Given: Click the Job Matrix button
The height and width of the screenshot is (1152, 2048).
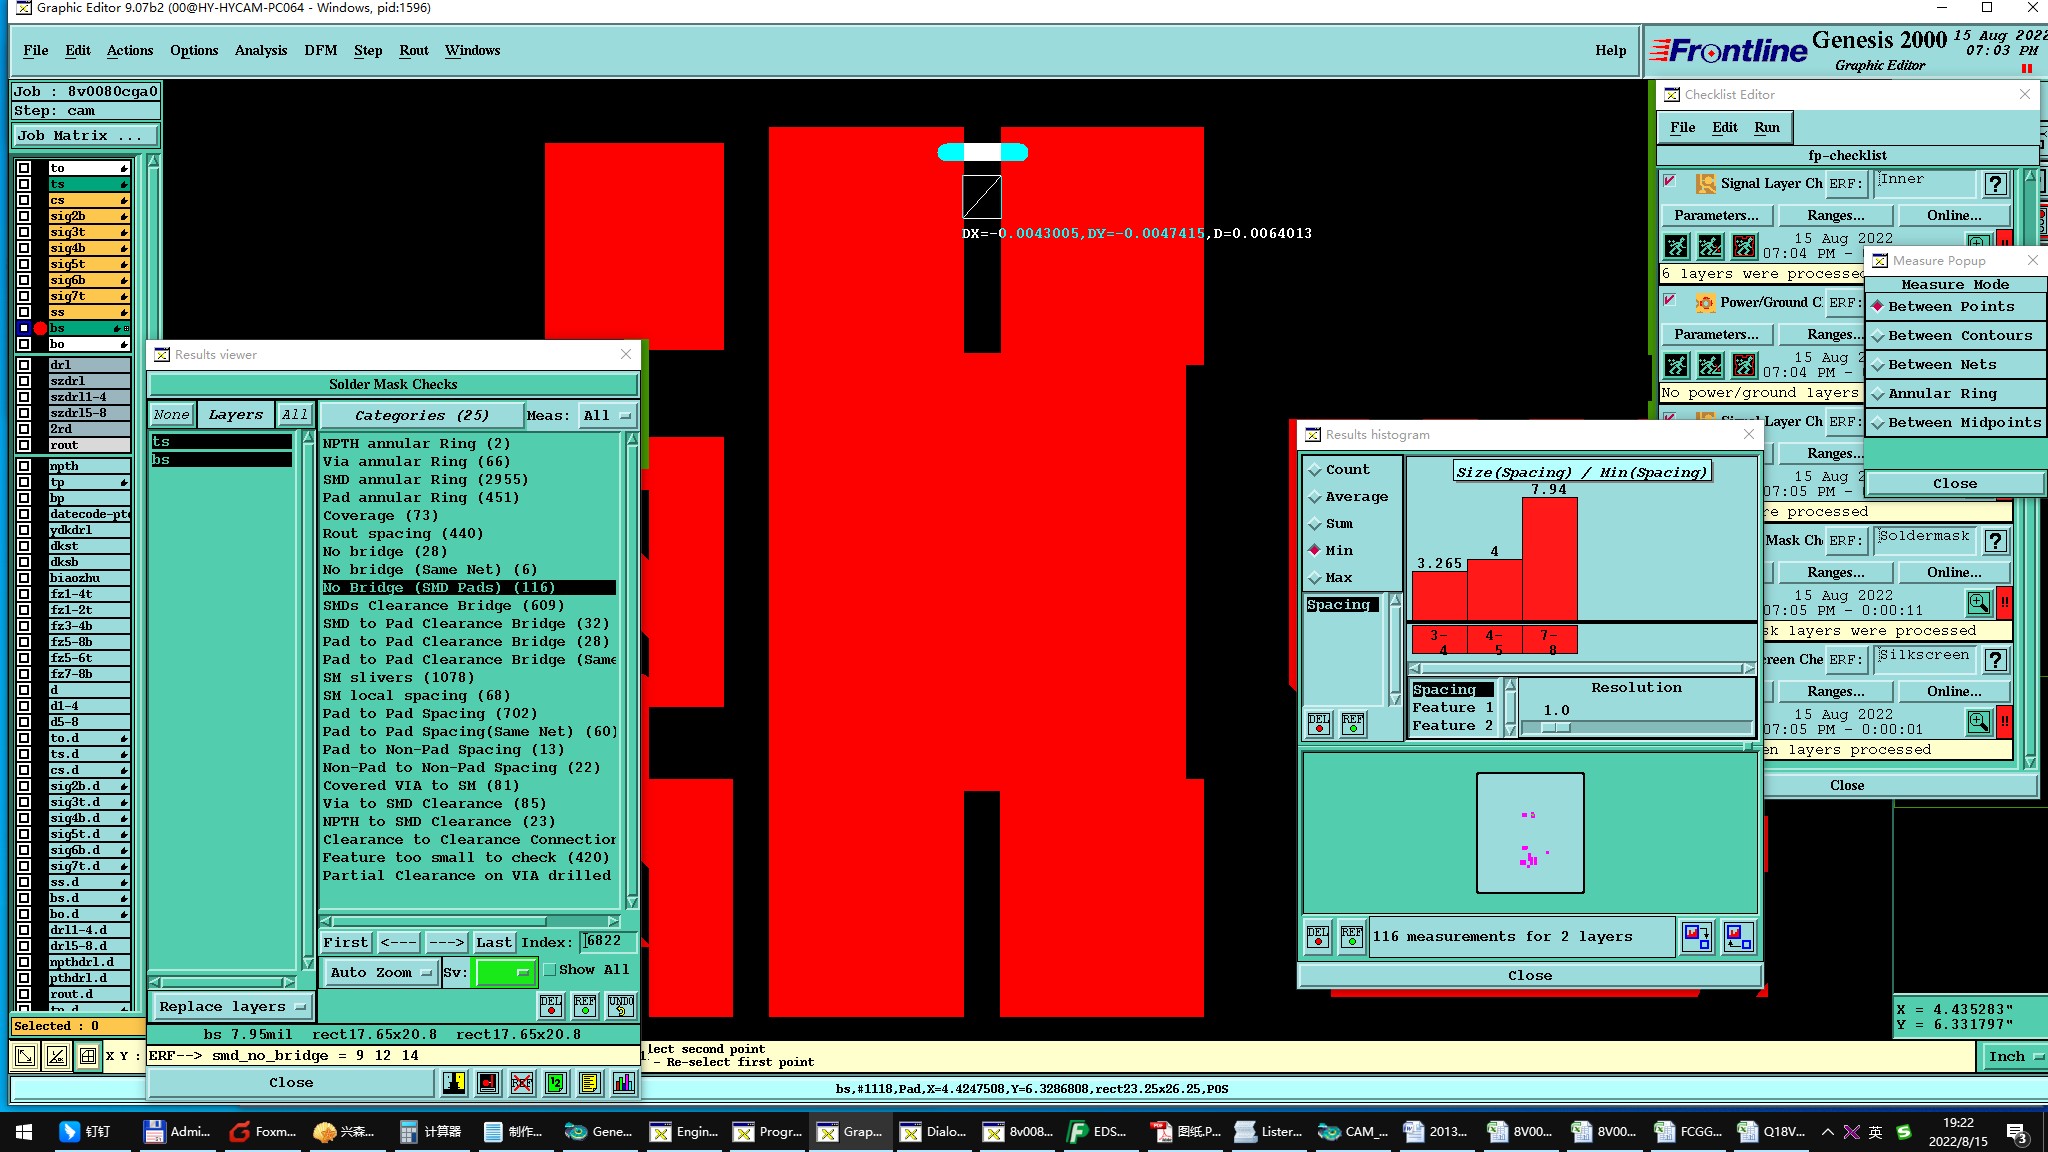Looking at the screenshot, I should (x=85, y=135).
